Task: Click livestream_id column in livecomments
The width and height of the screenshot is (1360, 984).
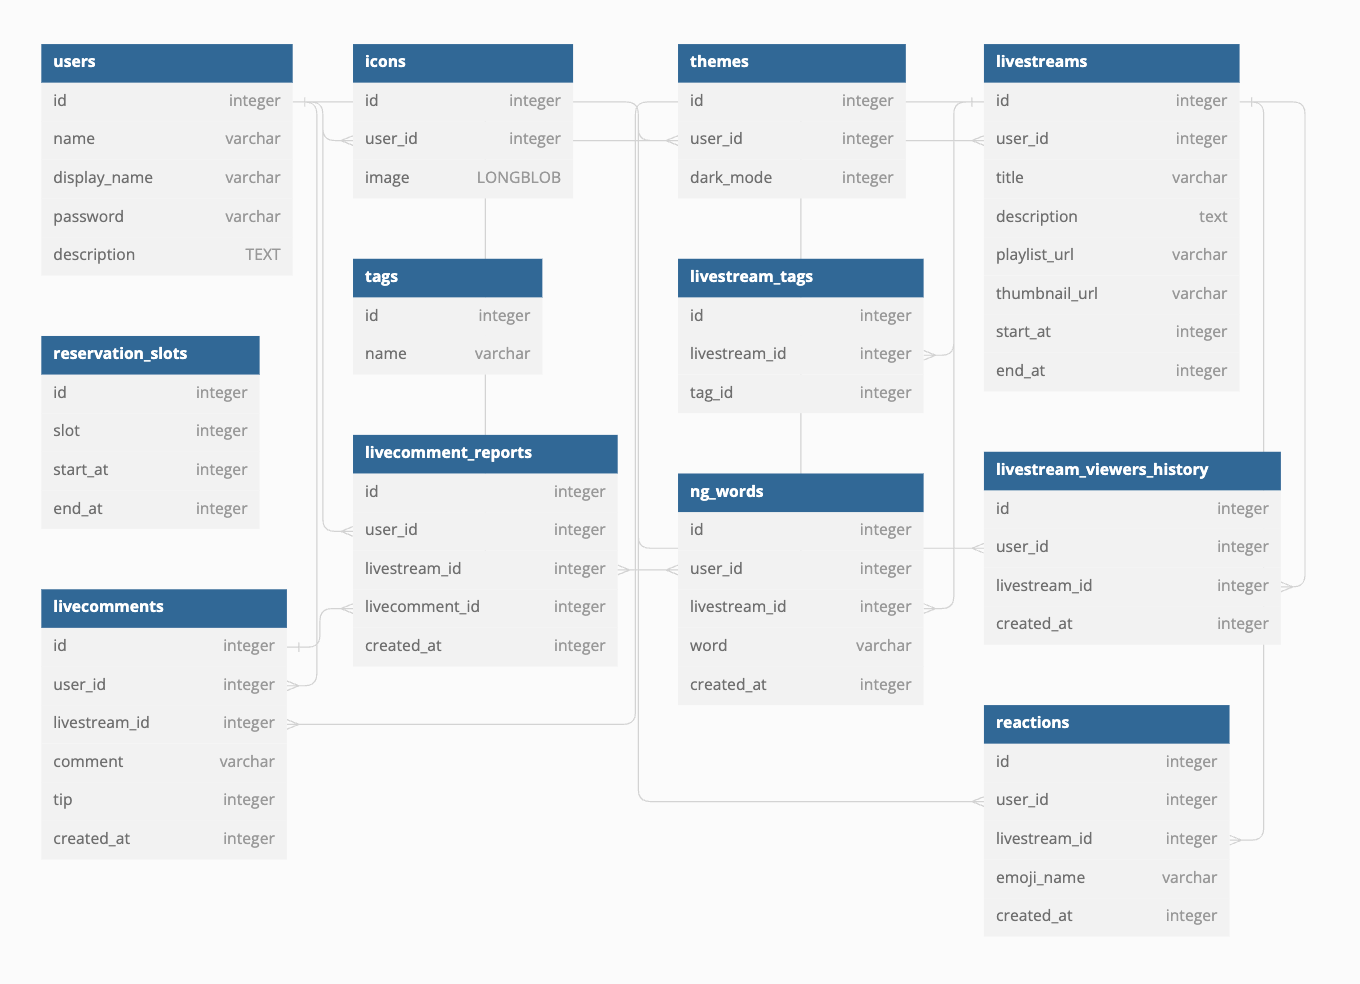Action: point(164,723)
